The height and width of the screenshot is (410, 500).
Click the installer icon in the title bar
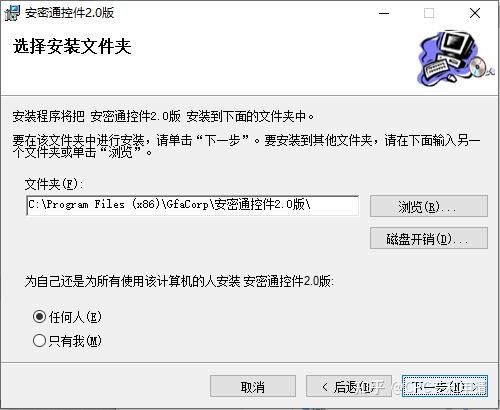(12, 13)
